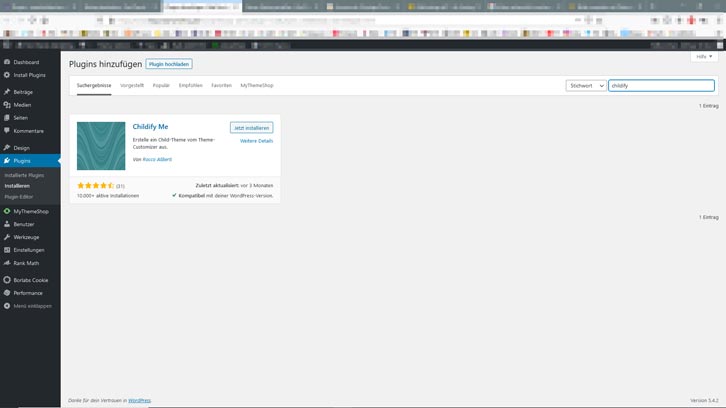
Task: Expand the Hilfe help dropdown
Action: 704,56
